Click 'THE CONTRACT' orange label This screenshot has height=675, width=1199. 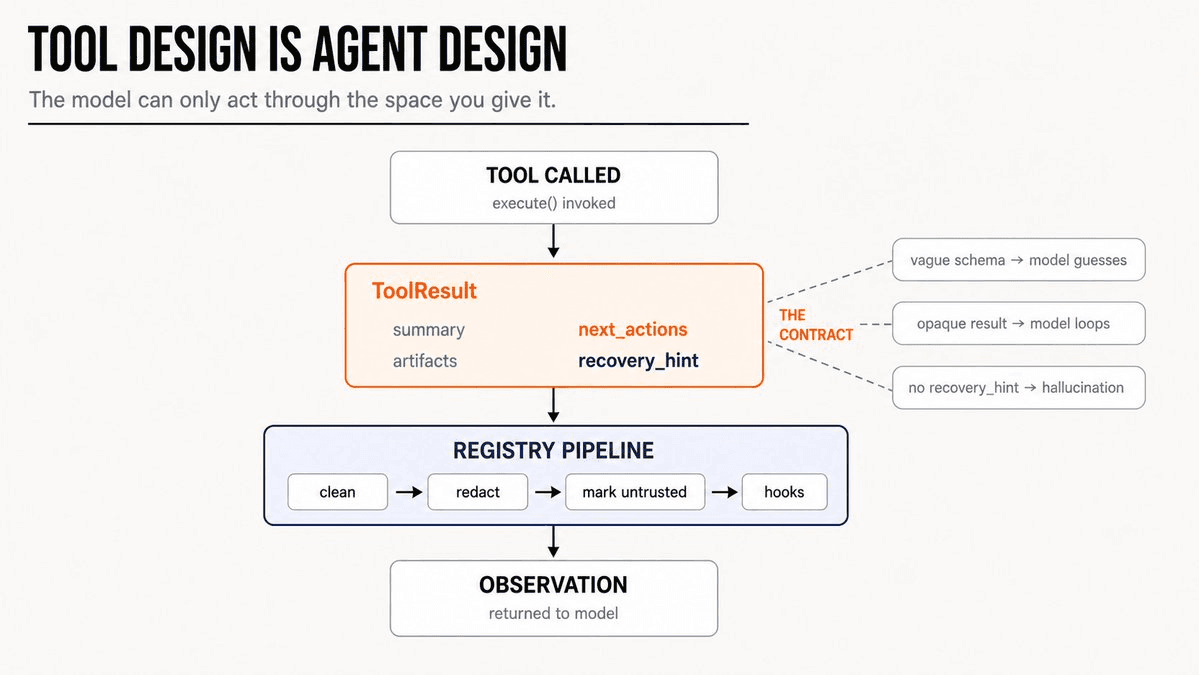tap(815, 325)
